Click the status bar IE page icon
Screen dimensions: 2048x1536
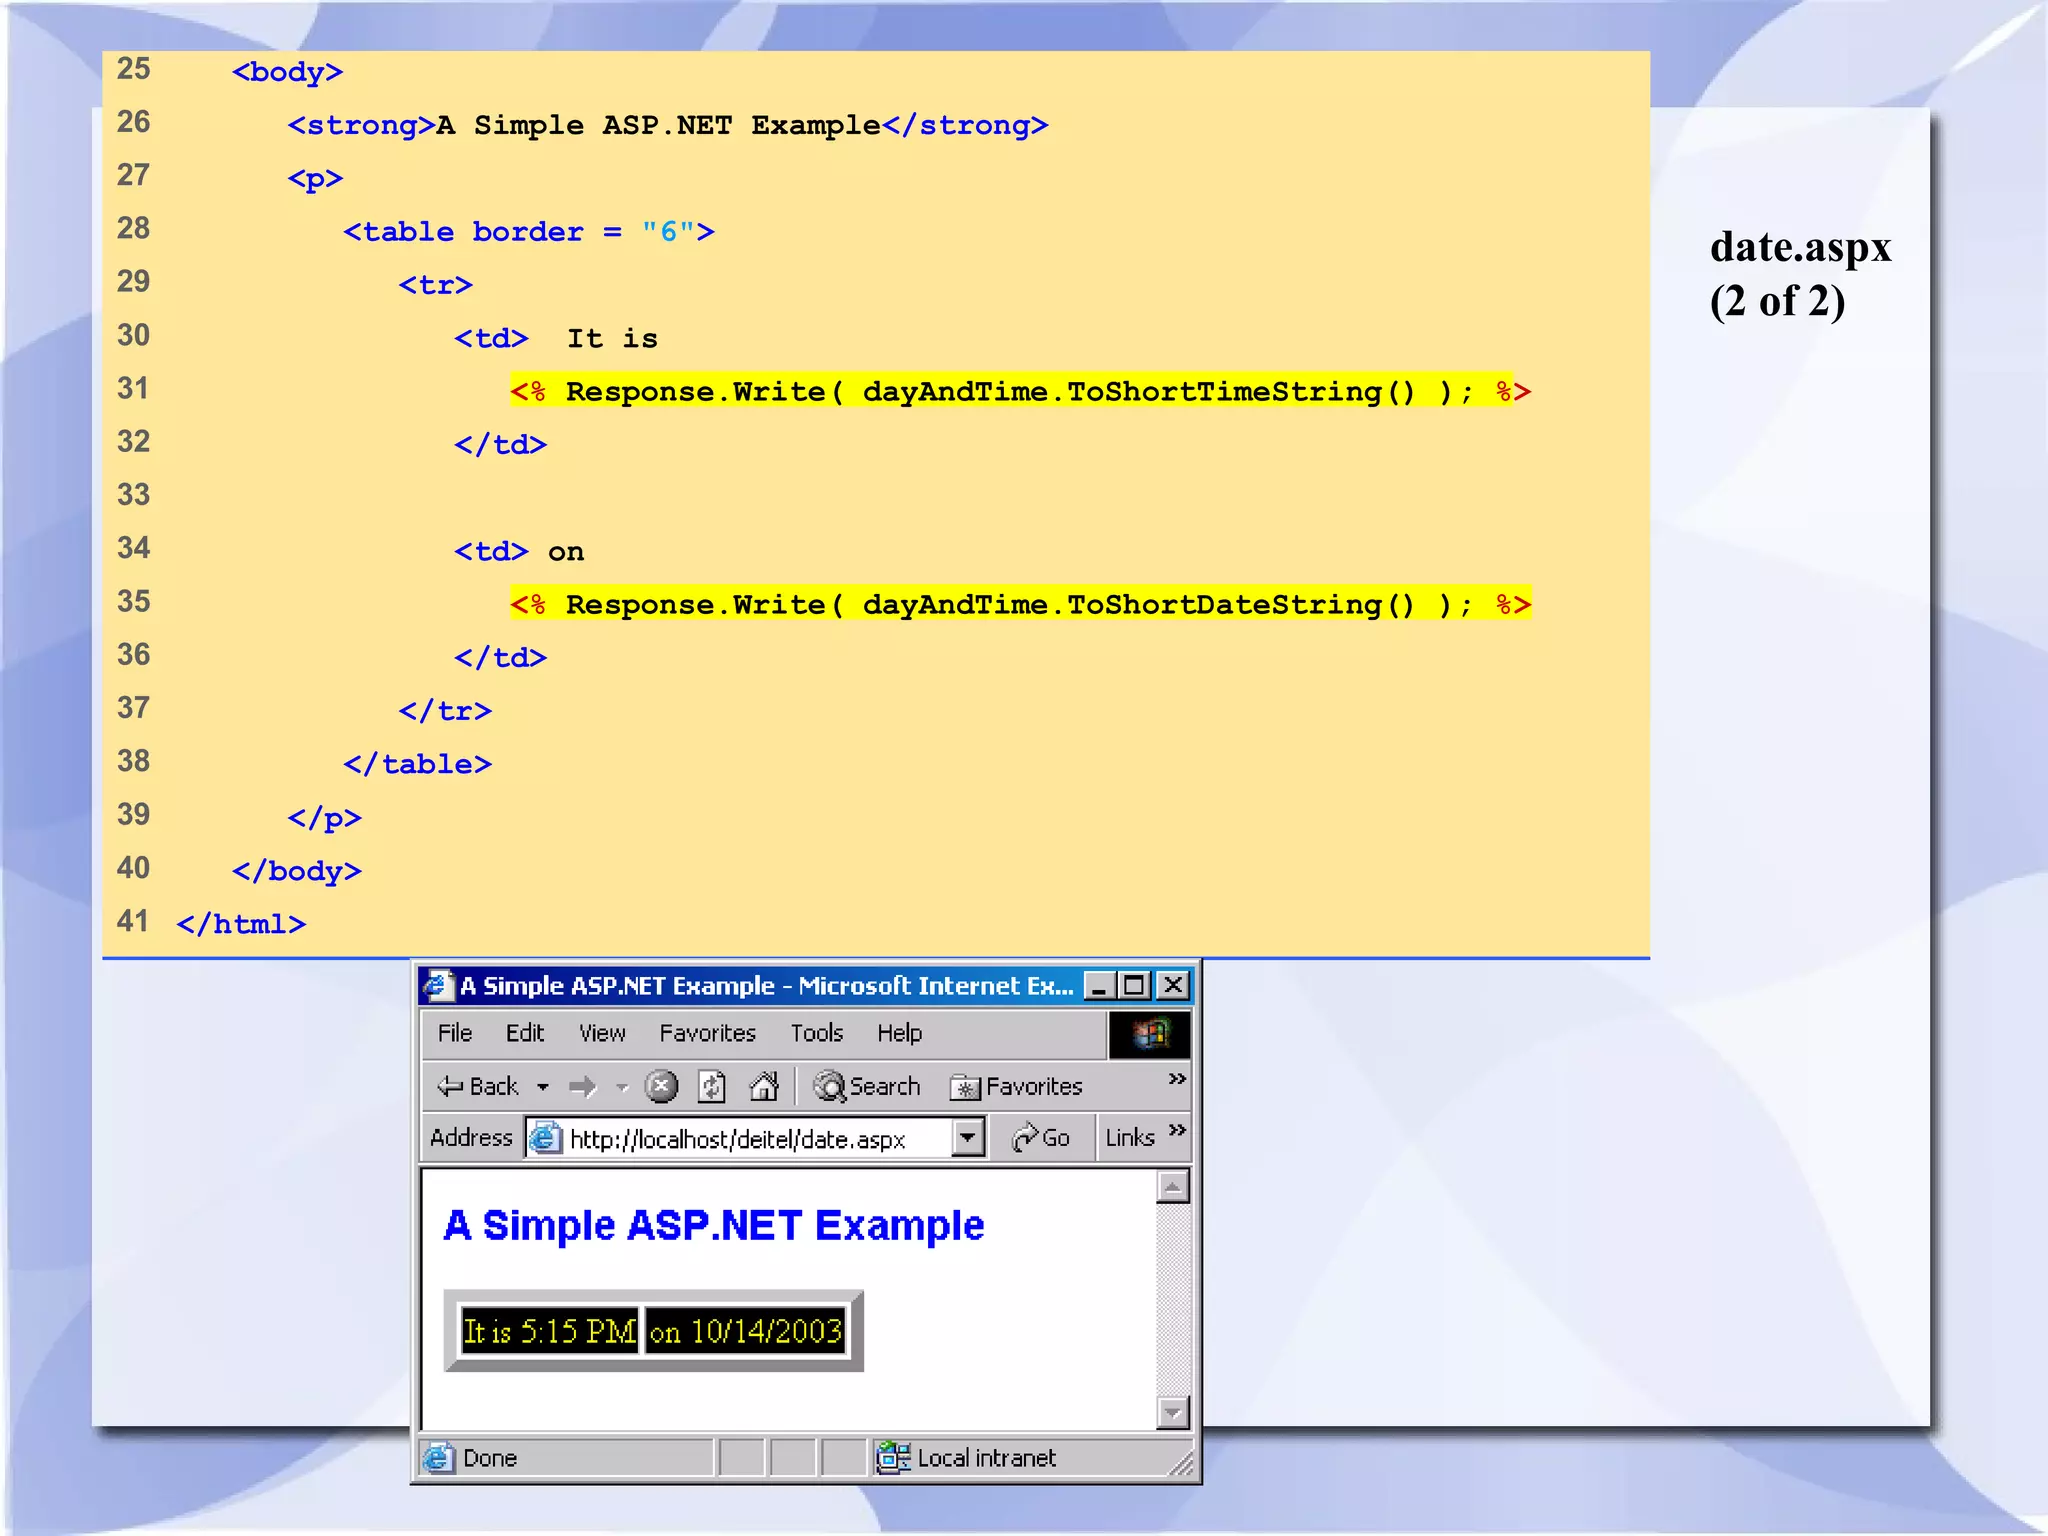click(x=437, y=1458)
